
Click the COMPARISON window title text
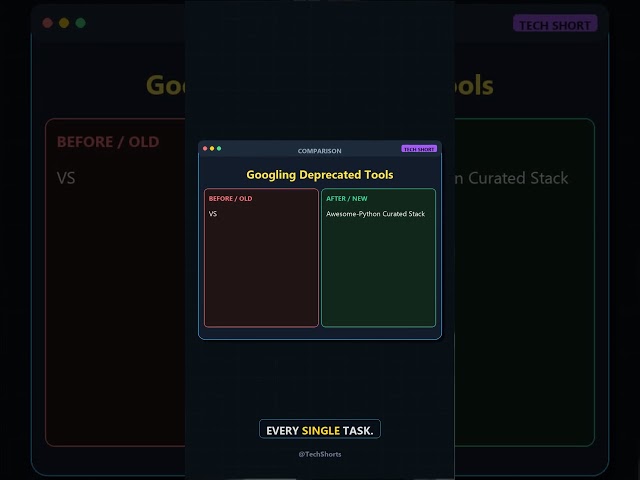[x=319, y=151]
